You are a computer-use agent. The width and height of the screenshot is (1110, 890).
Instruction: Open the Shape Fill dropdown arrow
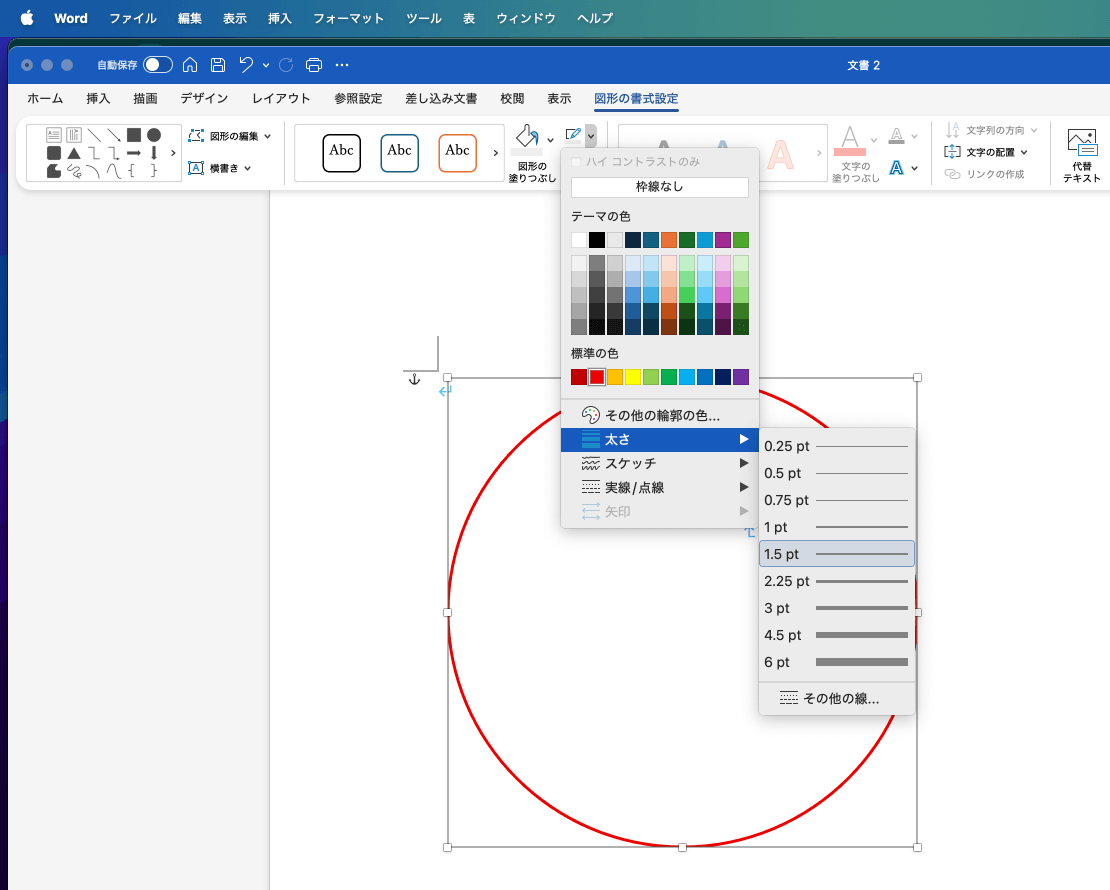550,140
